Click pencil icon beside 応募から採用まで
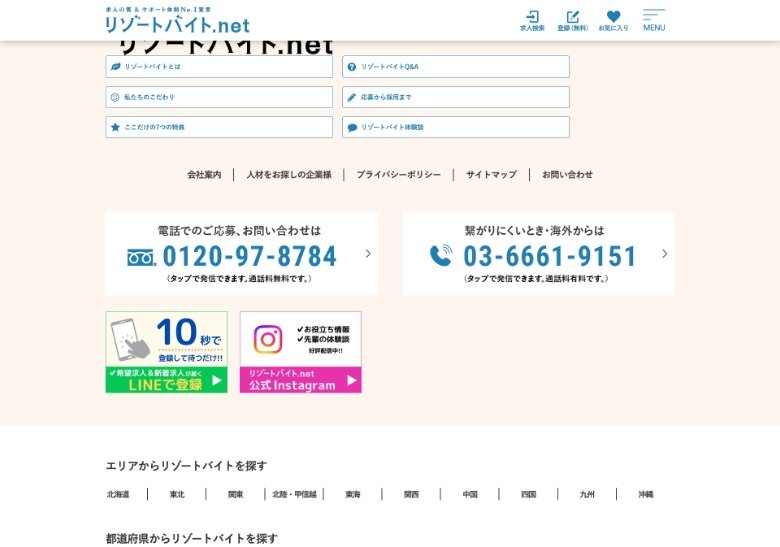This screenshot has width=780, height=547. tap(352, 97)
